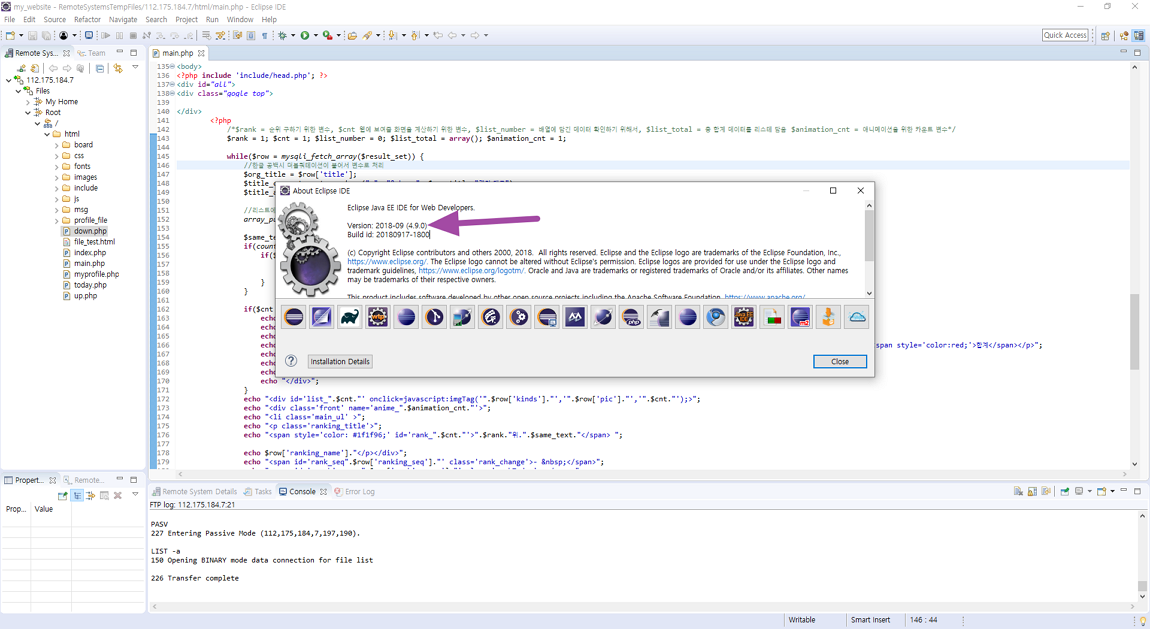This screenshot has height=629, width=1150.
Task: Switch to the Tasks tab
Action: [257, 492]
